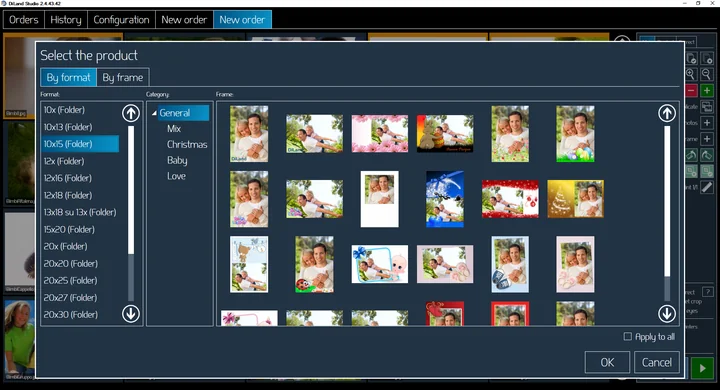
Task: Switch to the By frame tab
Action: (123, 78)
